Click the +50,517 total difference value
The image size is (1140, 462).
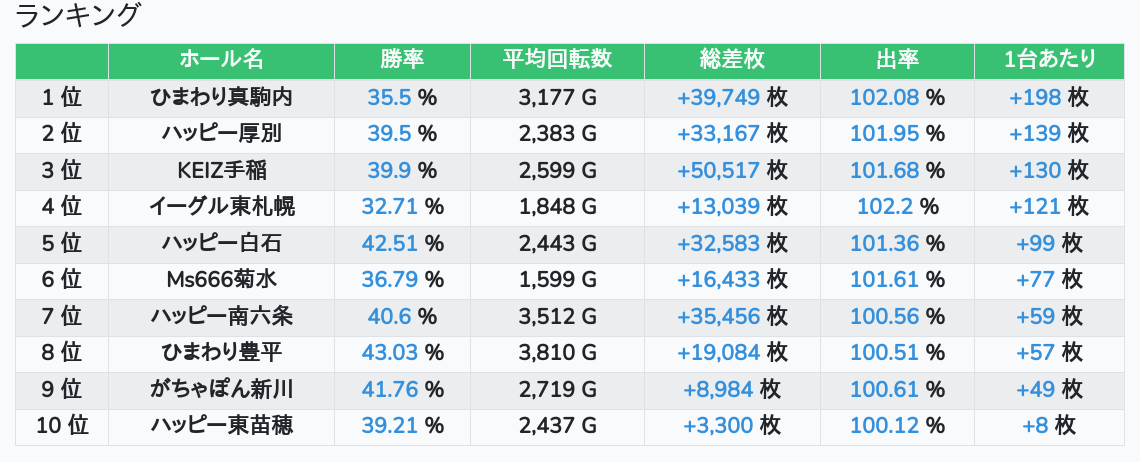tap(719, 171)
